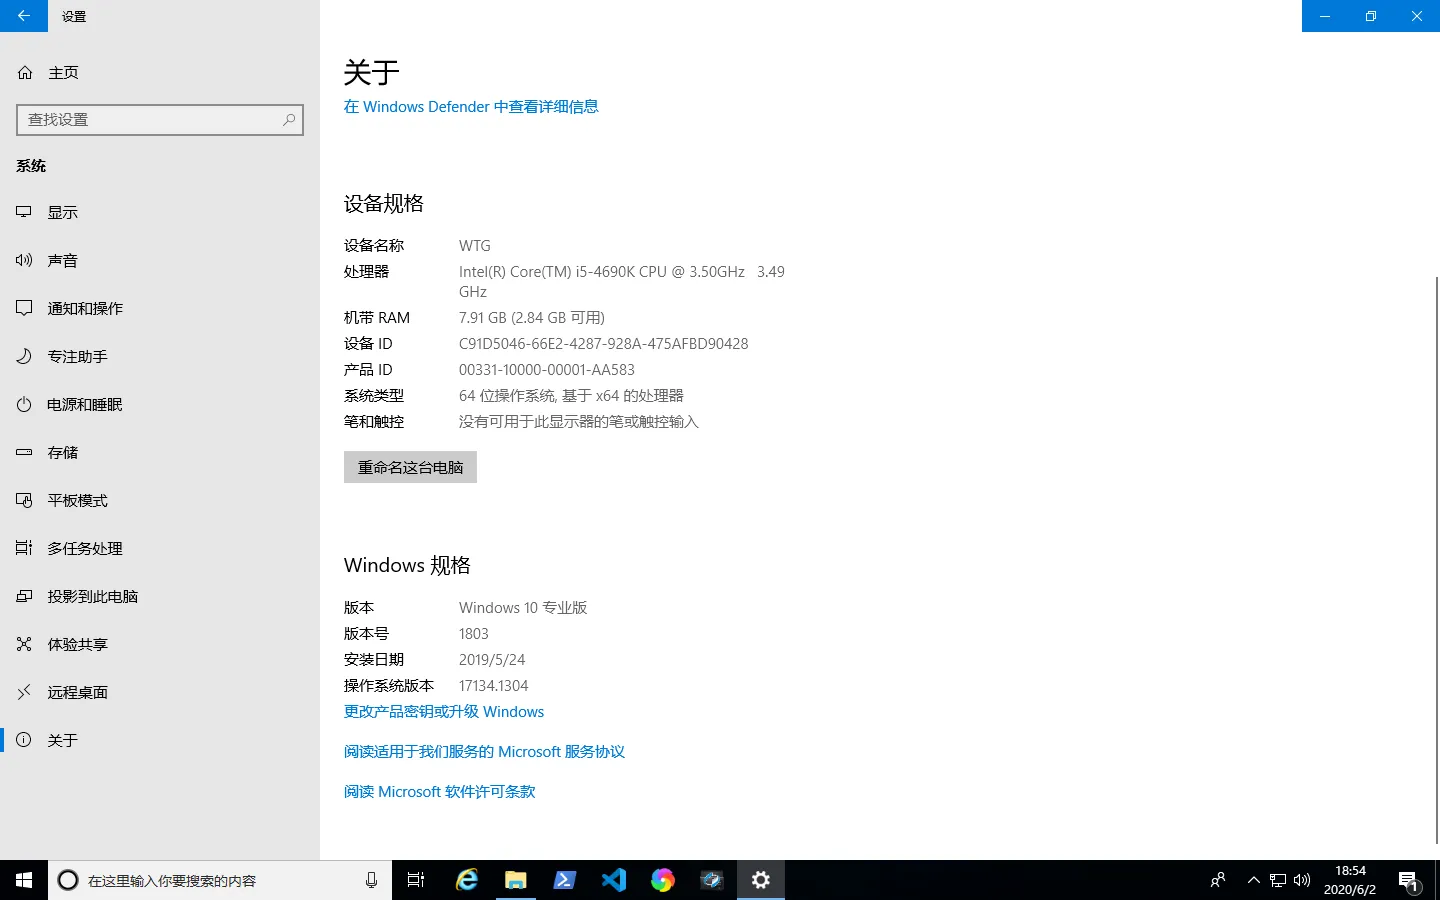Click the edition value Windows 10 专业版
The width and height of the screenshot is (1440, 900).
[x=523, y=608]
